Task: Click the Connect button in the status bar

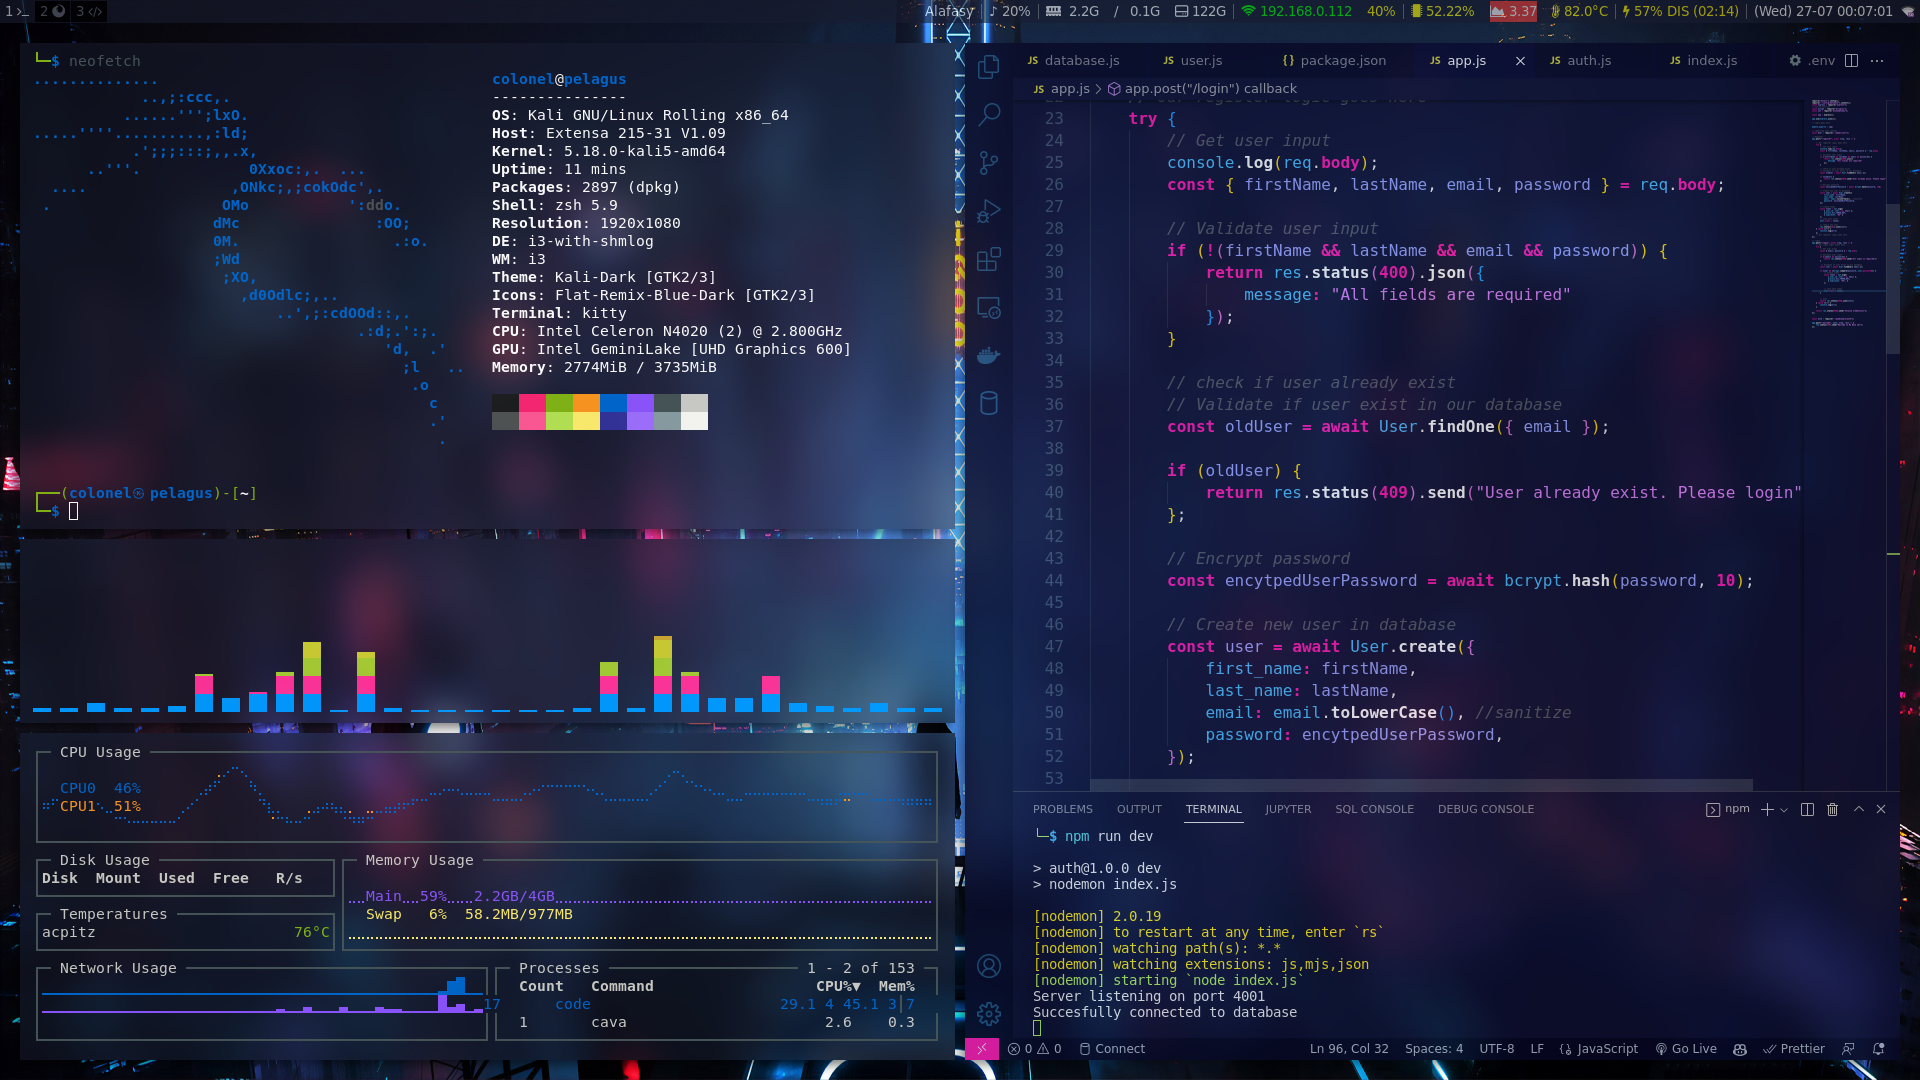Action: [1112, 1048]
